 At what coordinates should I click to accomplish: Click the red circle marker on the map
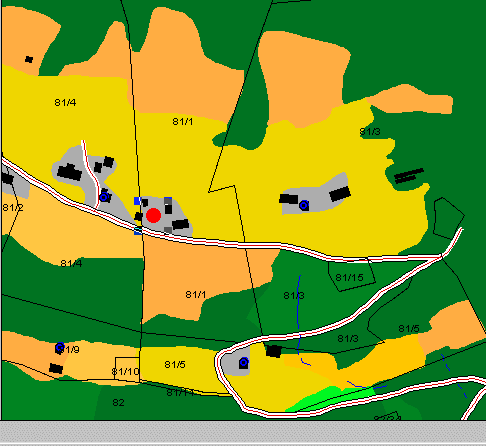coord(153,215)
